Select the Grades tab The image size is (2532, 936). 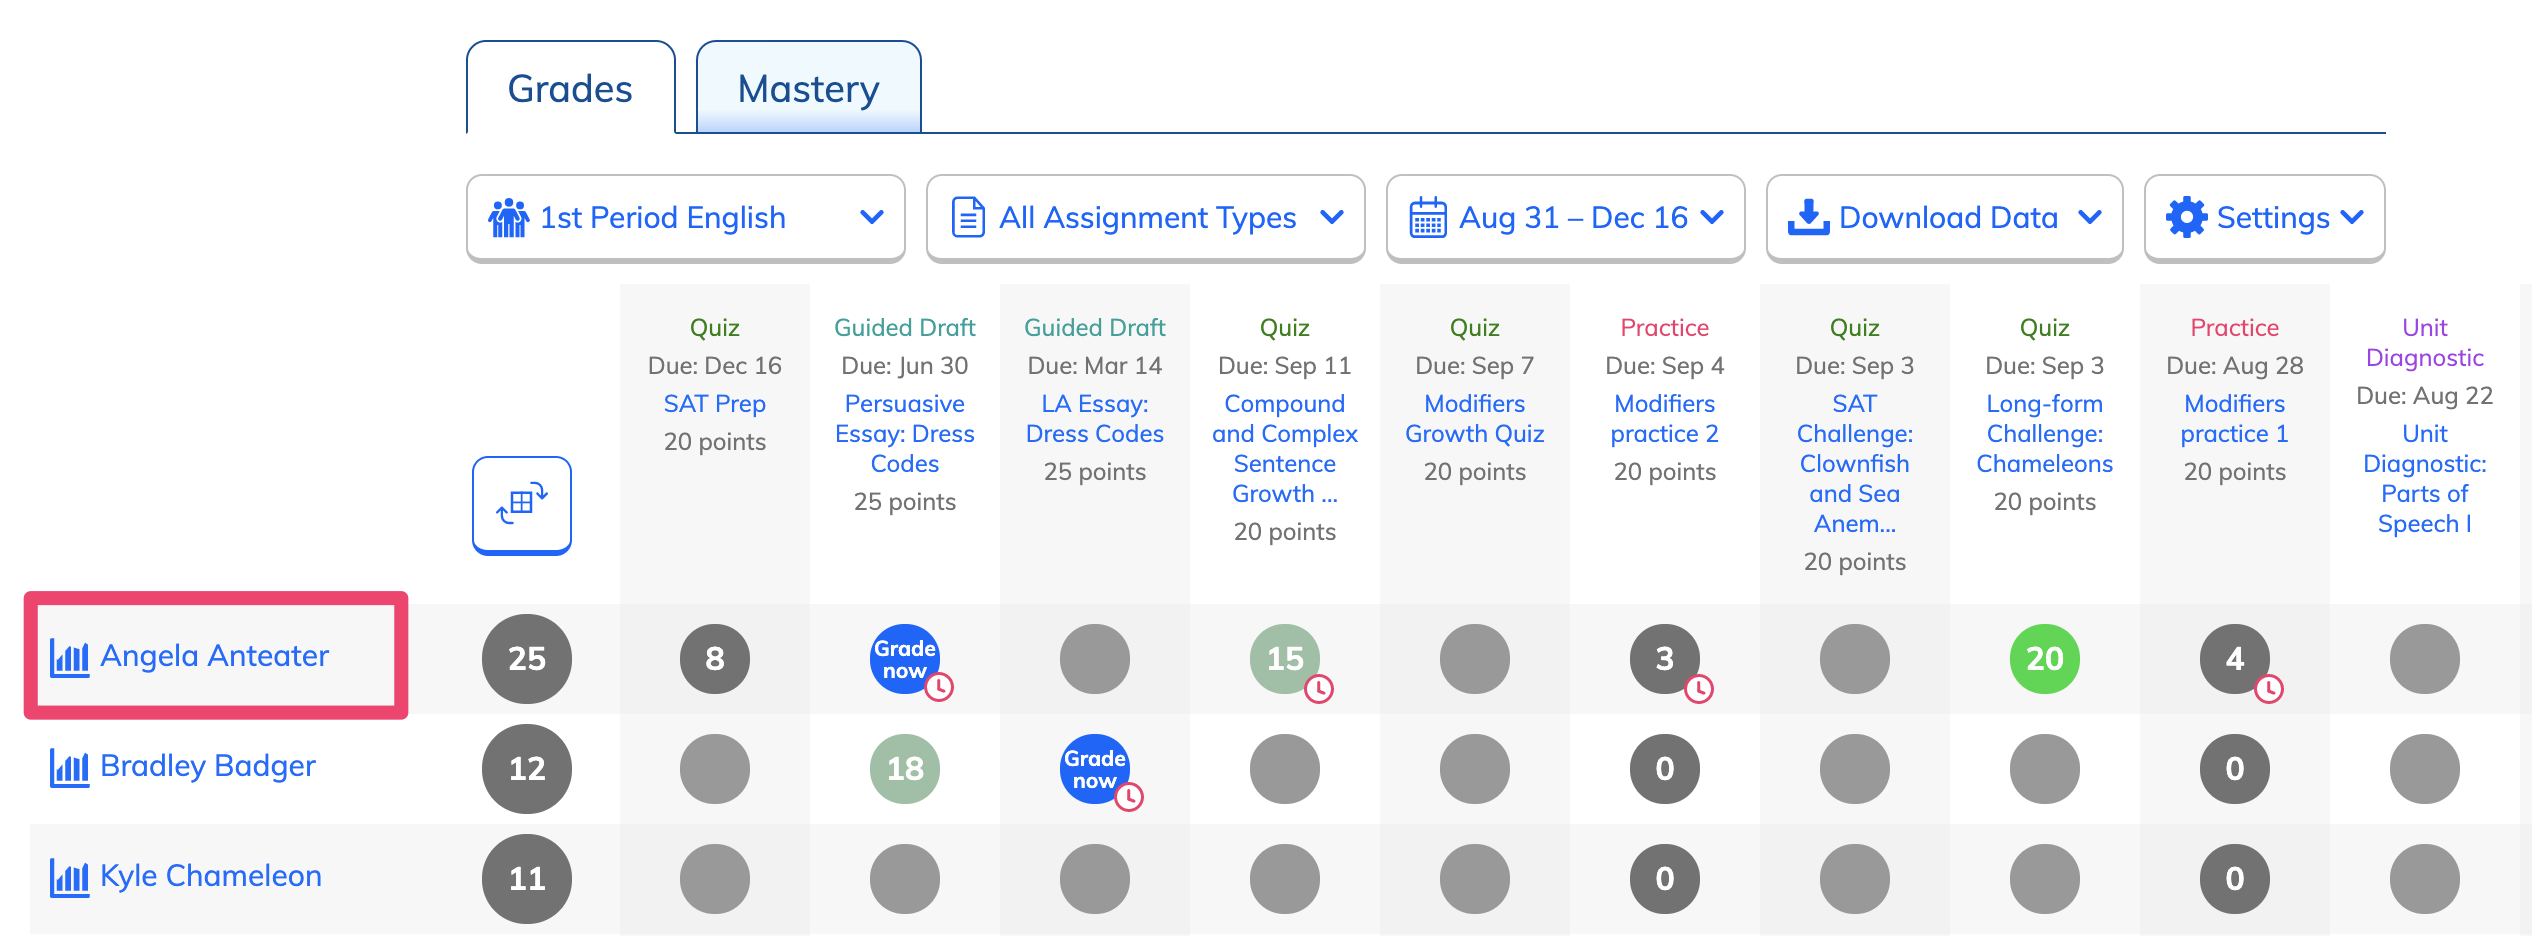point(571,88)
